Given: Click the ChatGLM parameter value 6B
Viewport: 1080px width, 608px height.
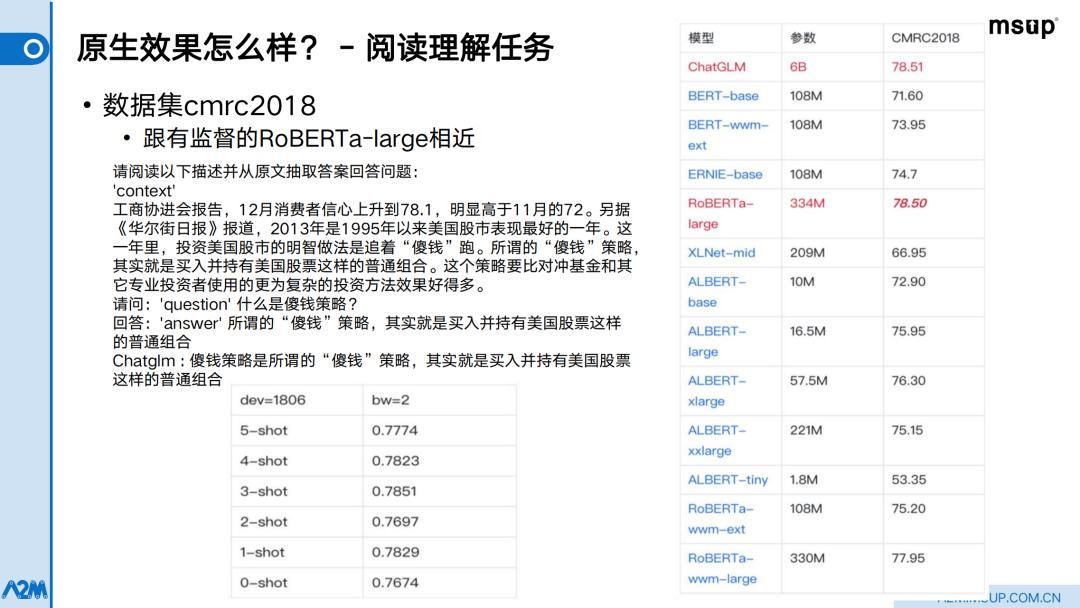Looking at the screenshot, I should point(798,67).
